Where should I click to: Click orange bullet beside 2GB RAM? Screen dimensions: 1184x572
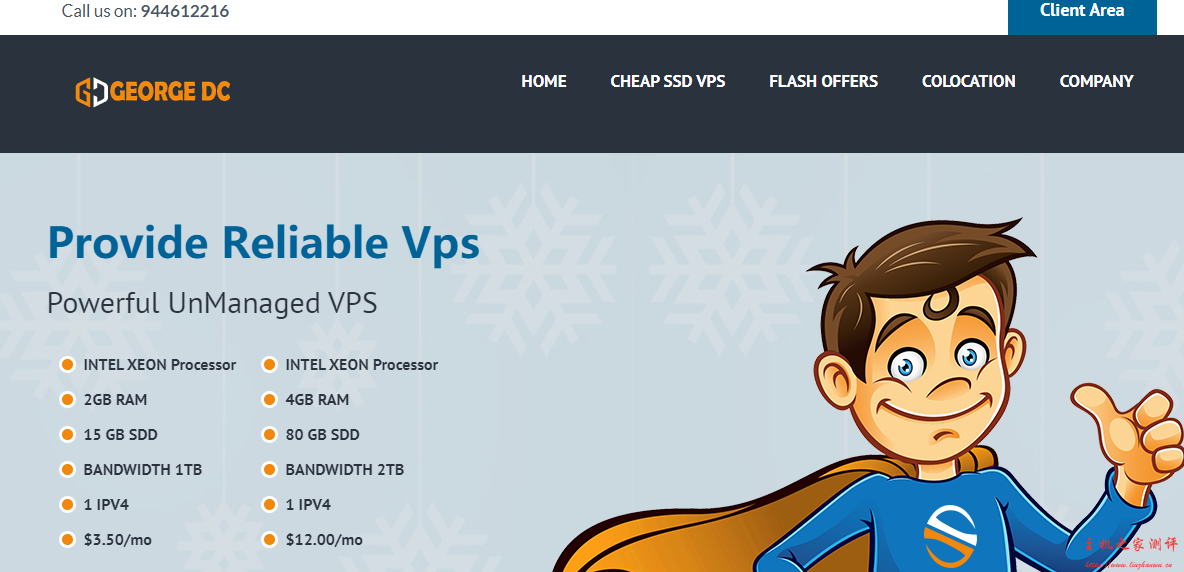coord(67,400)
